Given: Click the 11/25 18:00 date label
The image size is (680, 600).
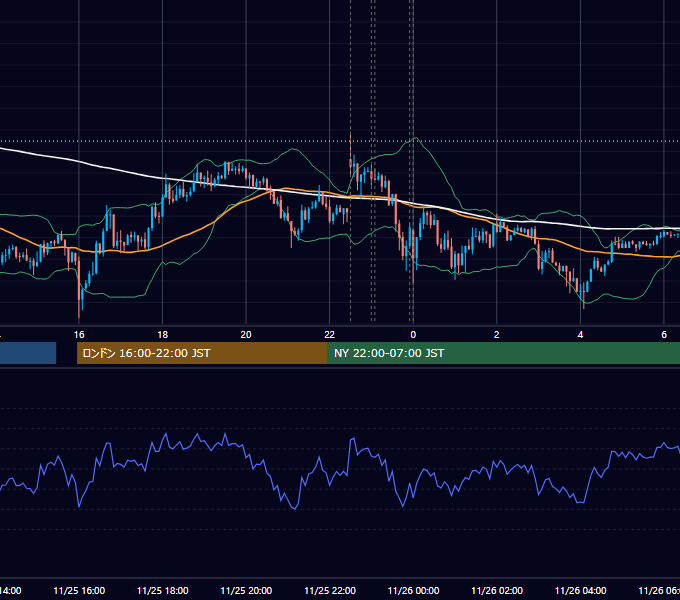Looking at the screenshot, I should click(x=163, y=590).
